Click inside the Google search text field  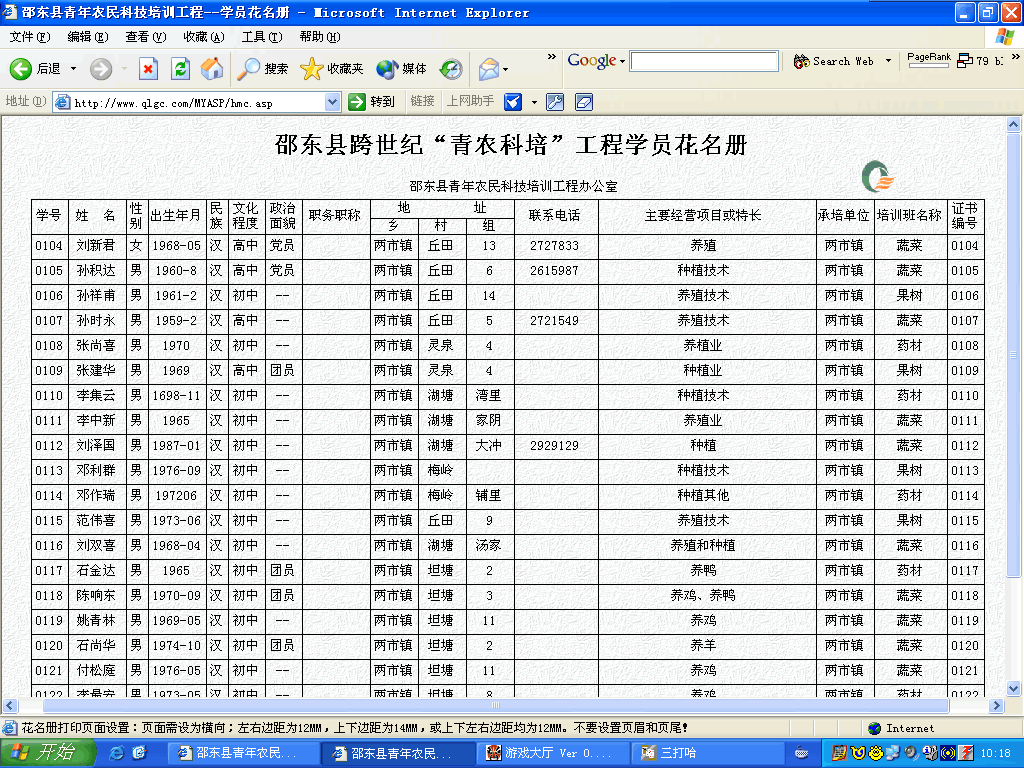[x=704, y=61]
